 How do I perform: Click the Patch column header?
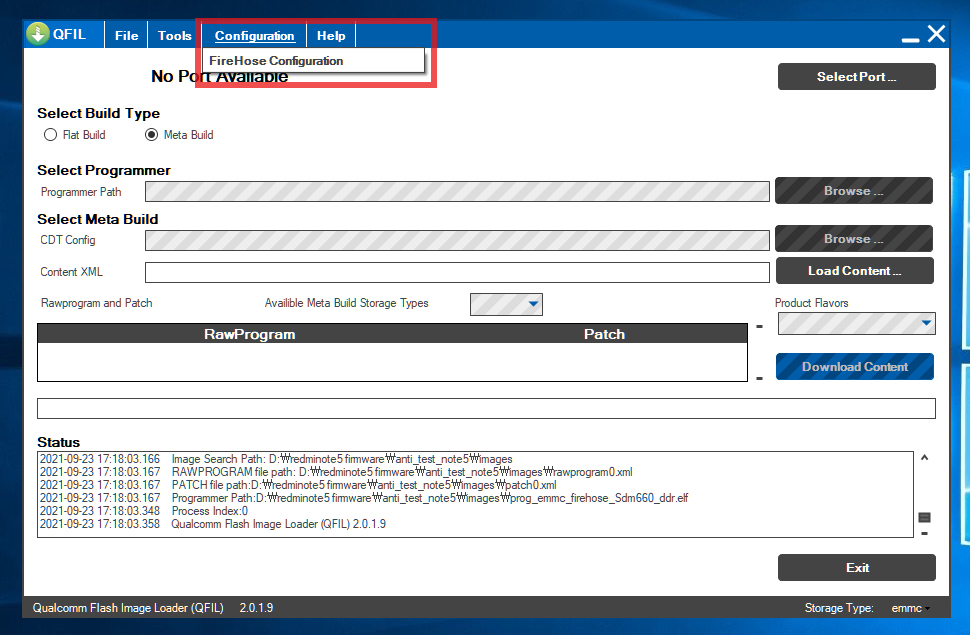point(604,334)
